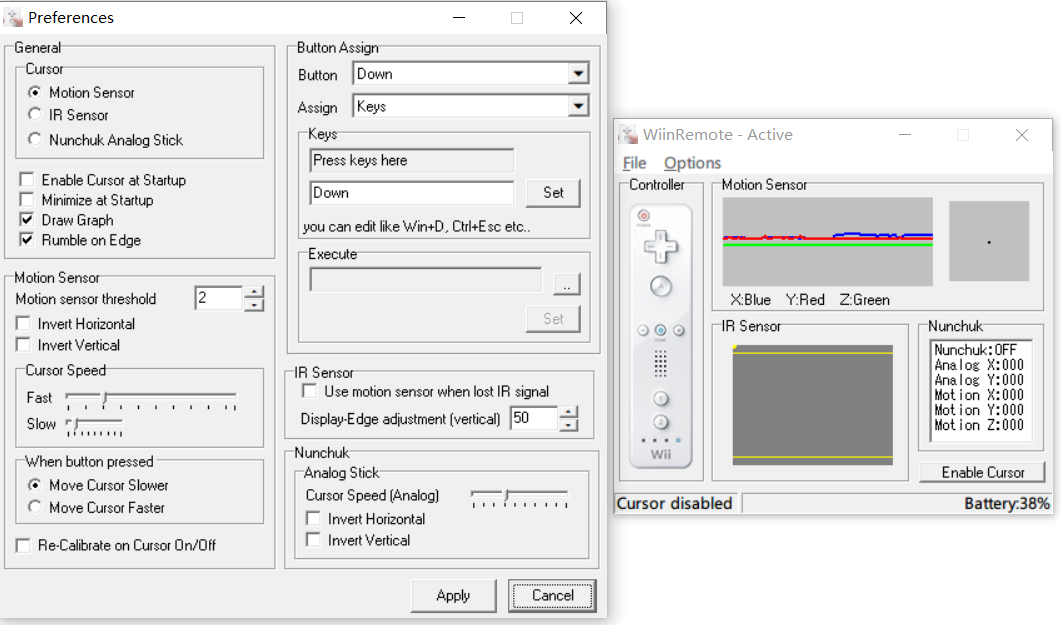Click the Home button on Wii remote

660,330
